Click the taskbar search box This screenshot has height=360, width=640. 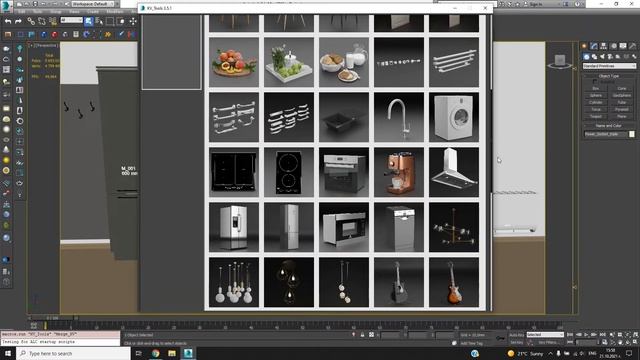point(73,353)
